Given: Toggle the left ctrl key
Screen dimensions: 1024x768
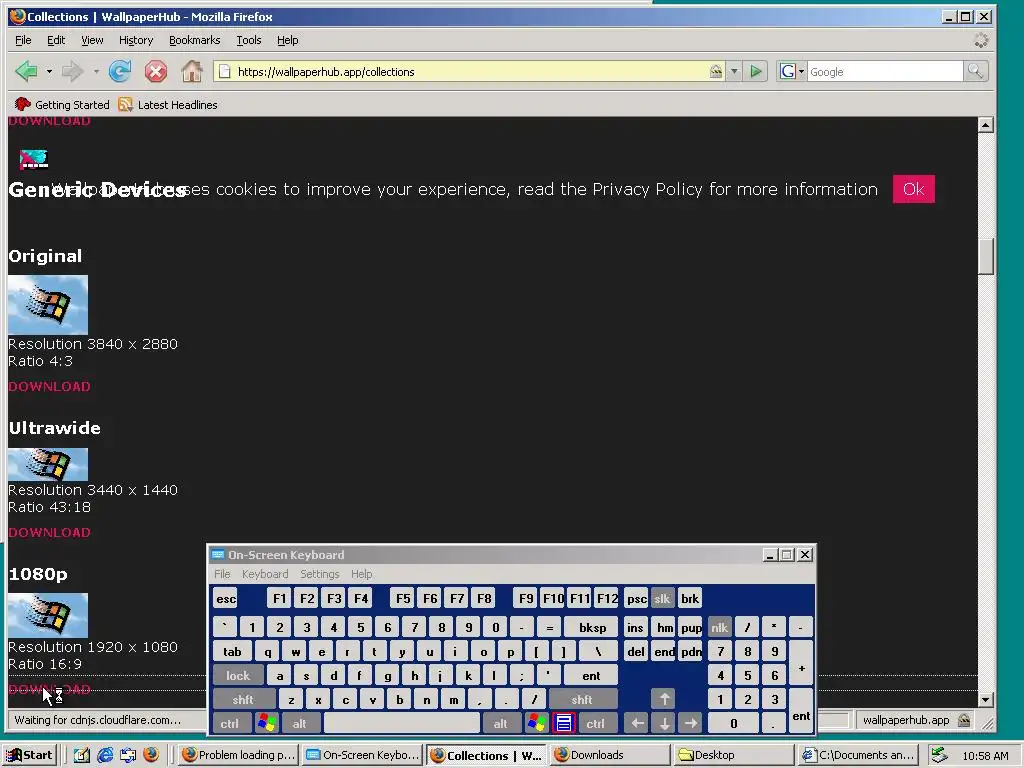Looking at the screenshot, I should [x=229, y=723].
